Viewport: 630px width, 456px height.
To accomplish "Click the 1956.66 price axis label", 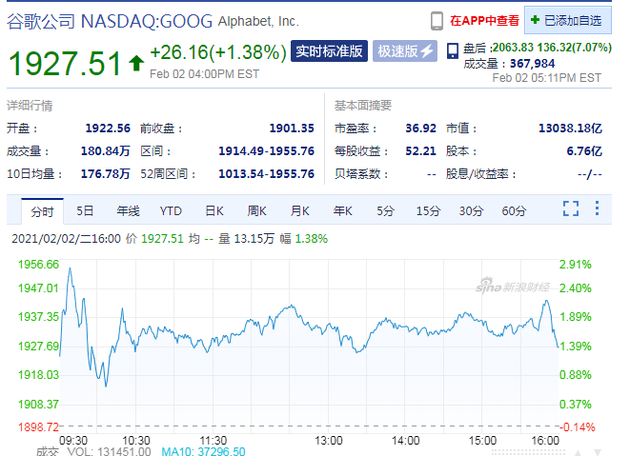I will [39, 264].
